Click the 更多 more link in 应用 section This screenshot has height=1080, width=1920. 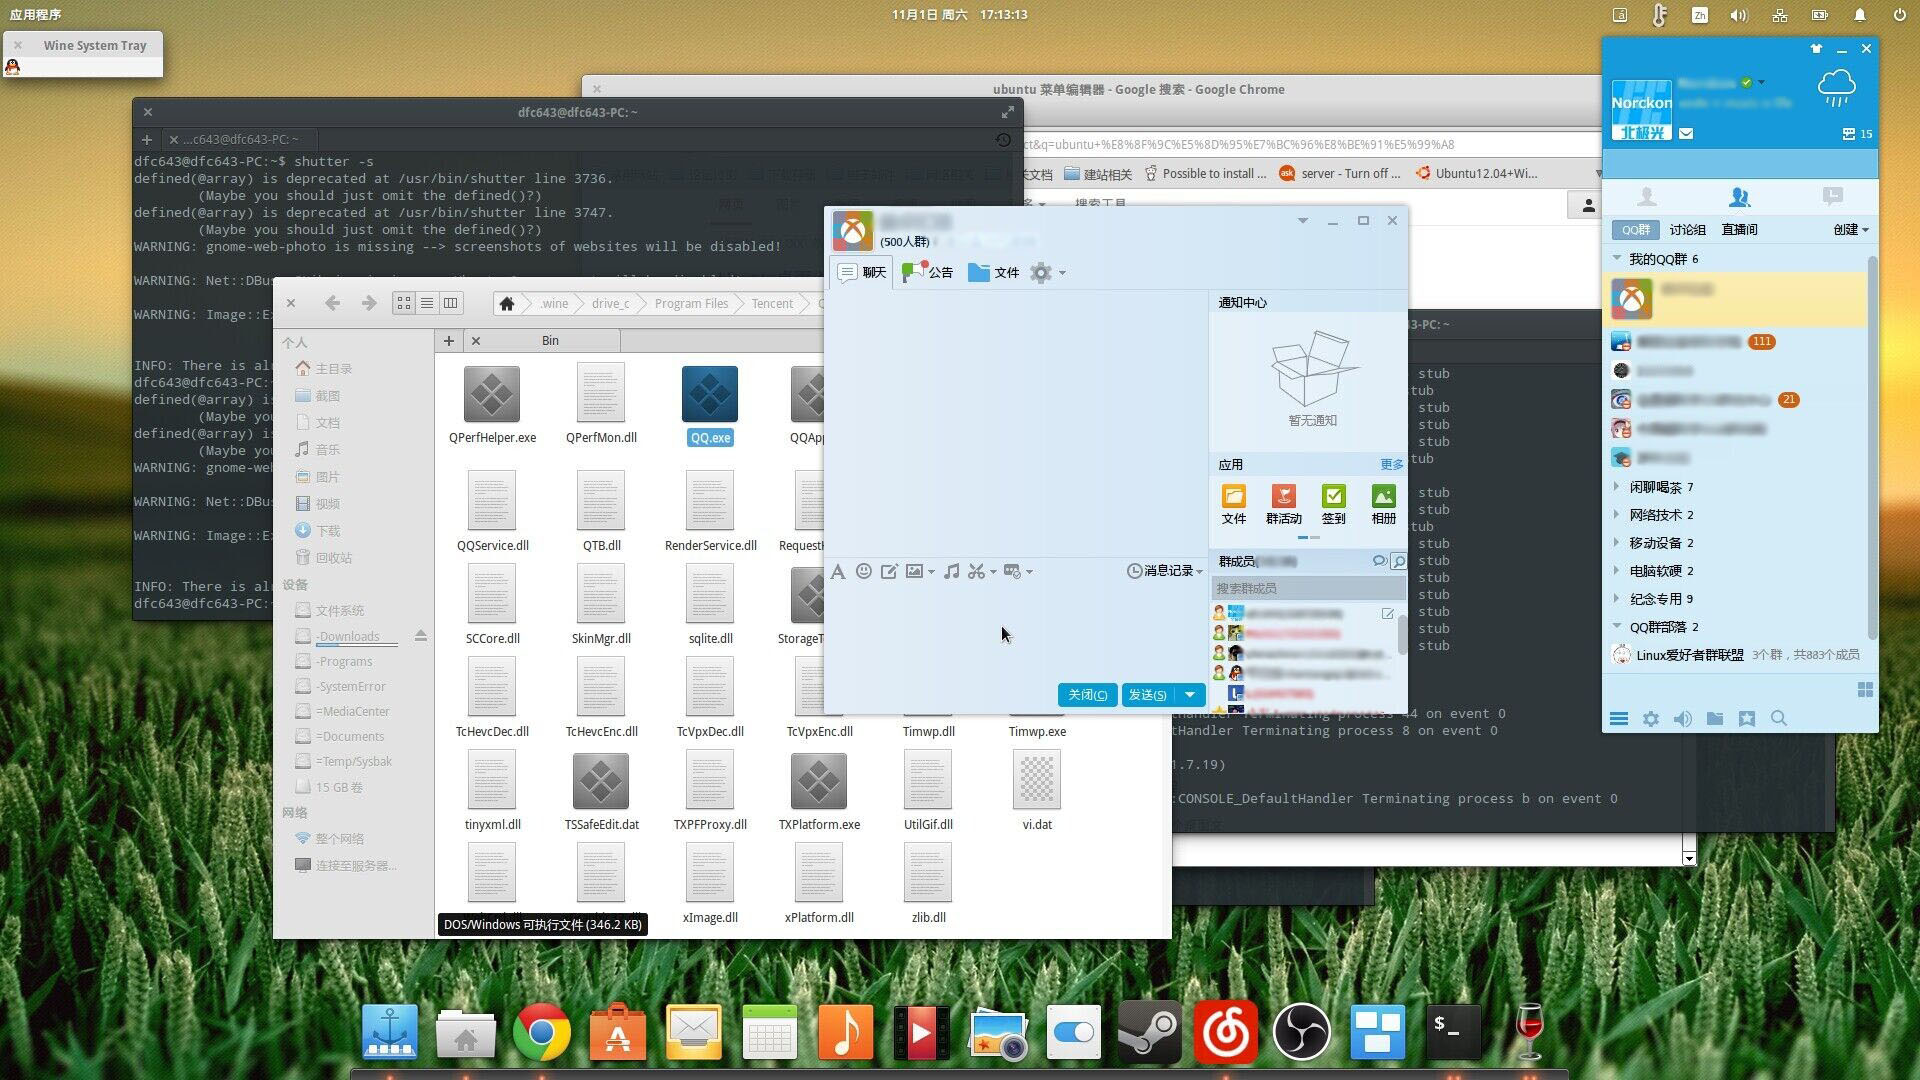coord(1391,465)
